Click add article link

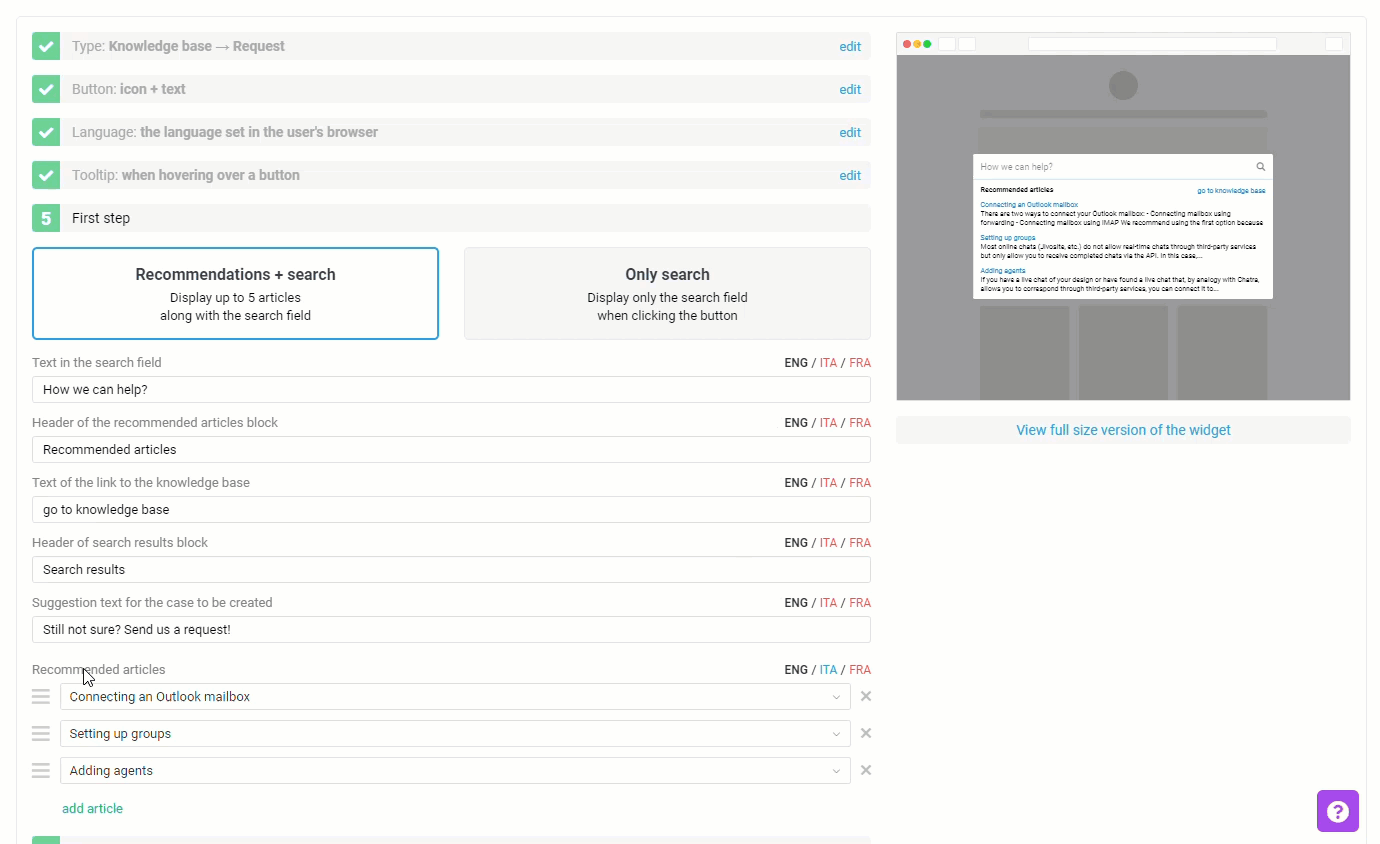pos(92,808)
